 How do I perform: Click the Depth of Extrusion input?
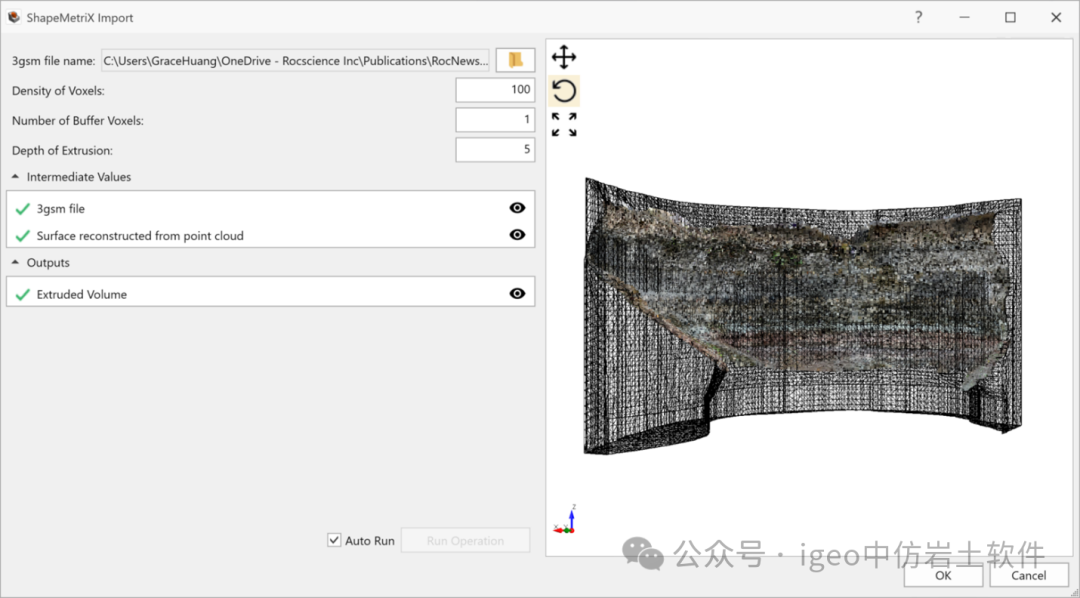click(495, 150)
